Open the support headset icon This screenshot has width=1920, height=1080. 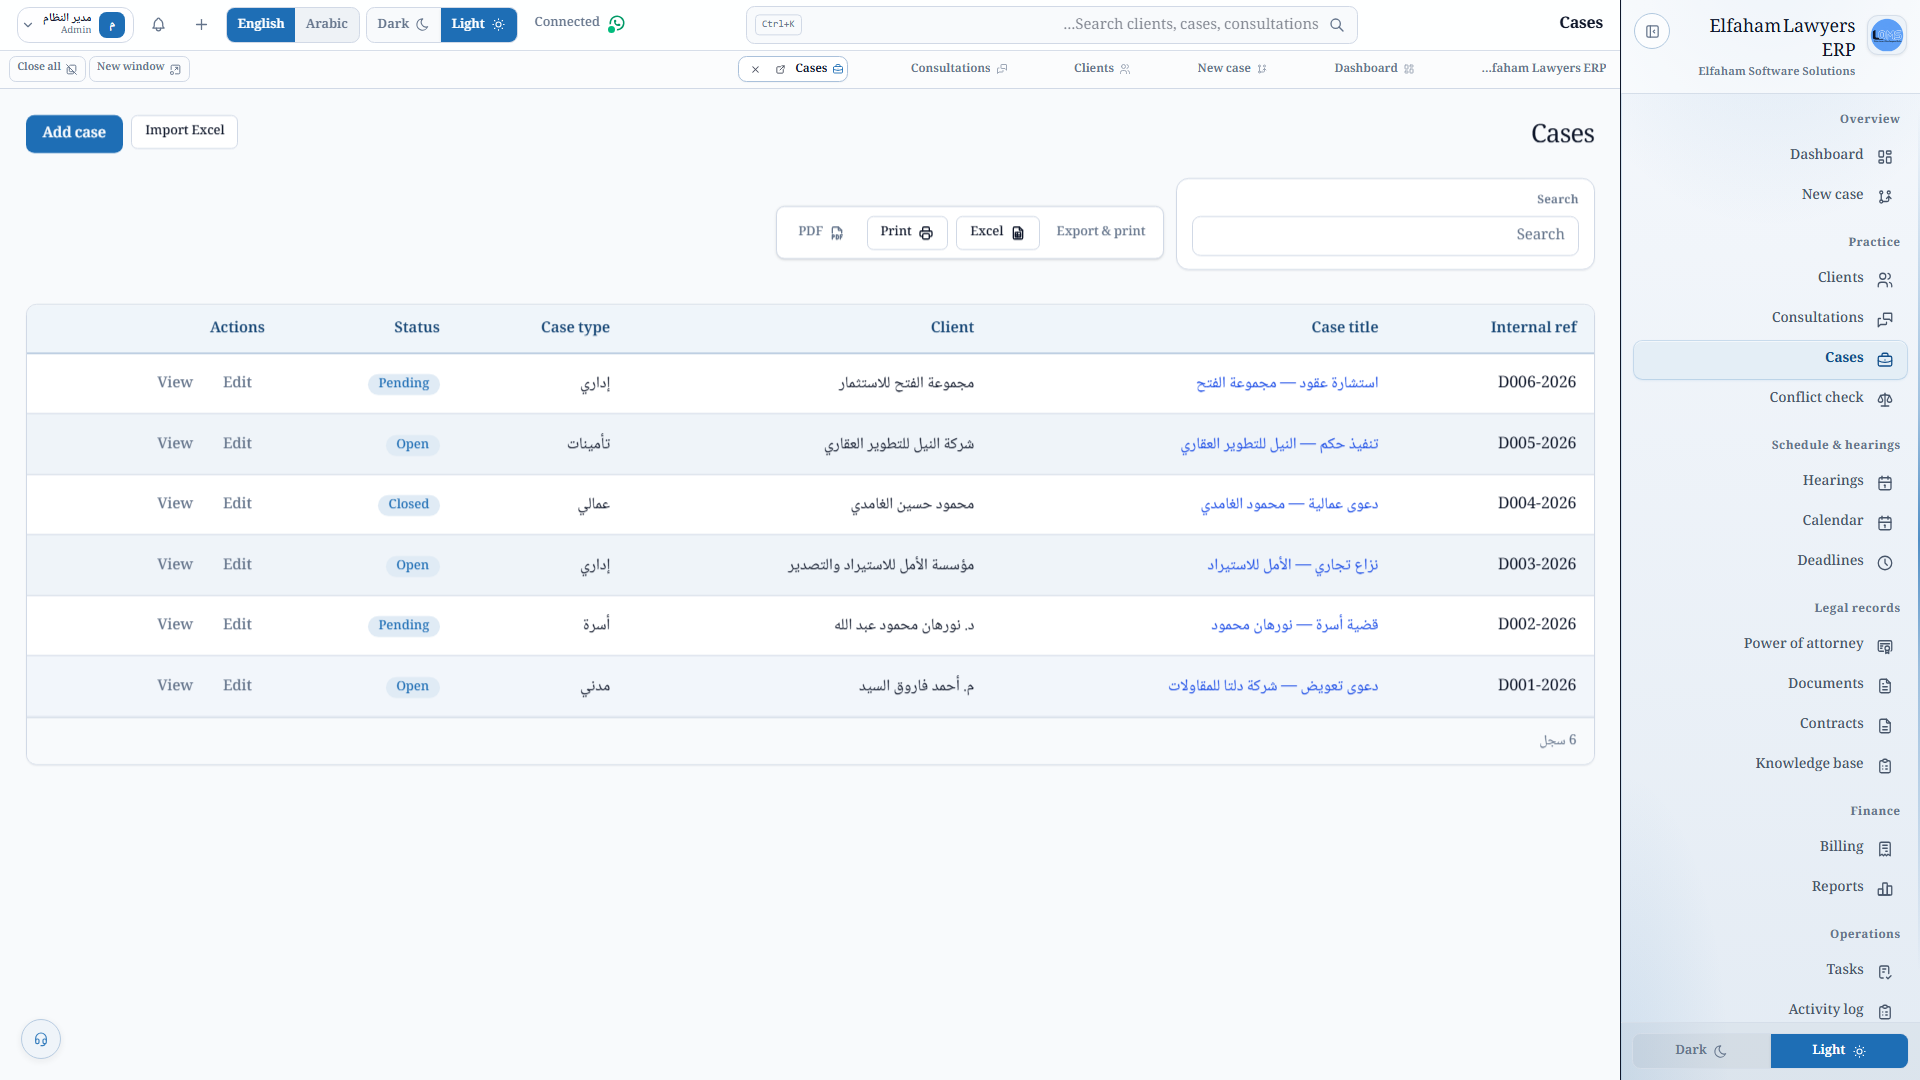[x=41, y=1039]
